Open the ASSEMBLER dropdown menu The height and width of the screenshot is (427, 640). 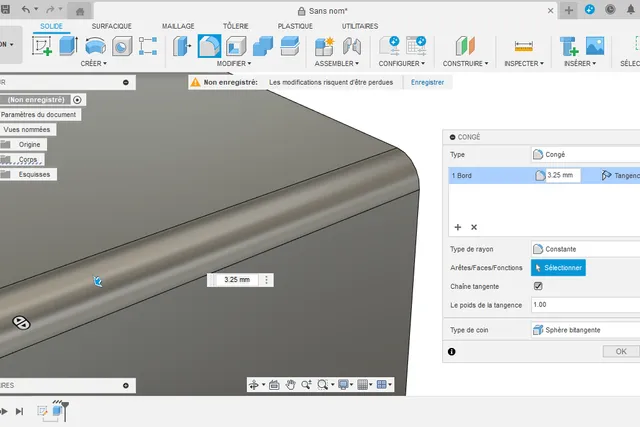pos(337,64)
